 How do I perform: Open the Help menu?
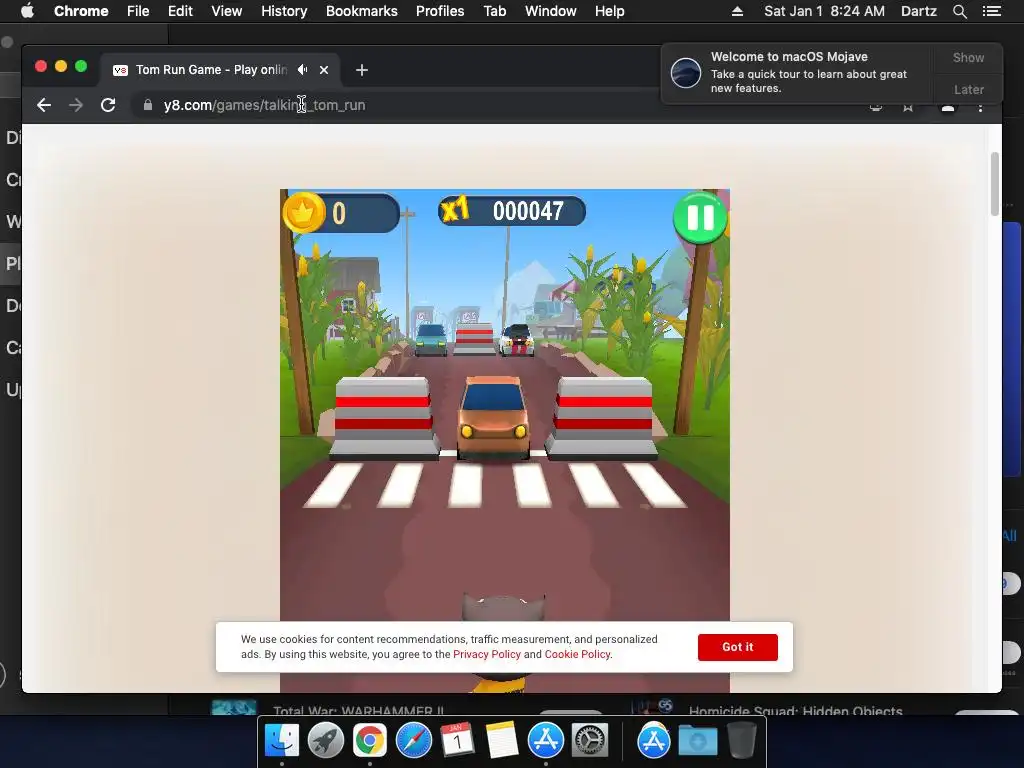click(x=609, y=11)
